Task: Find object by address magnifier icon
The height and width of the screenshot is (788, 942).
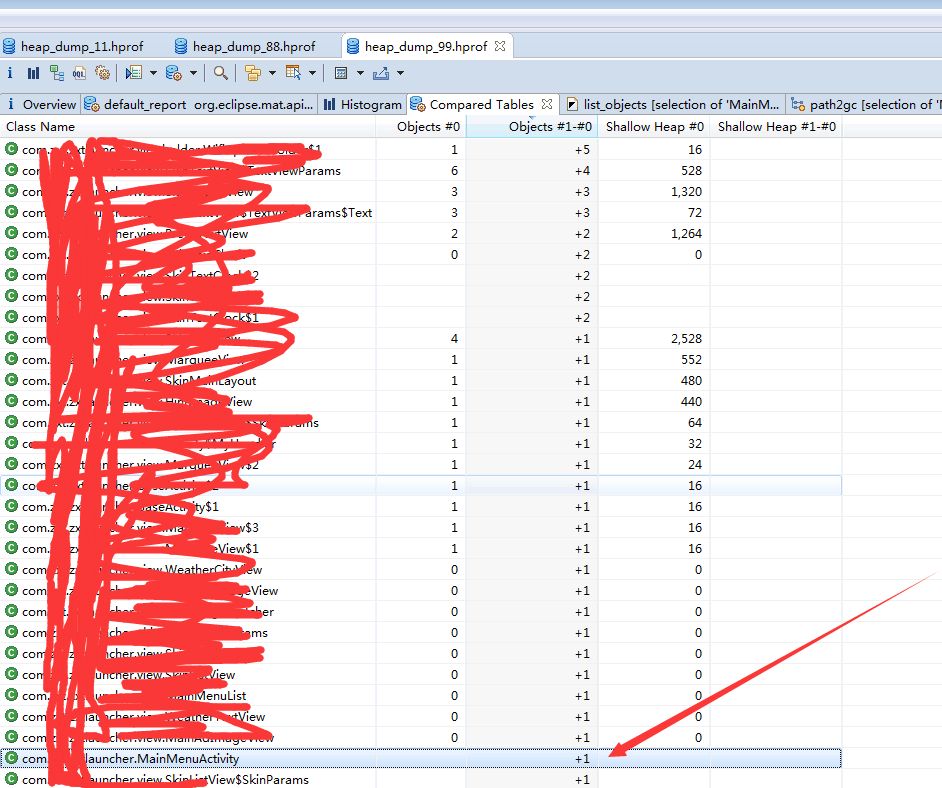Action: (220, 73)
